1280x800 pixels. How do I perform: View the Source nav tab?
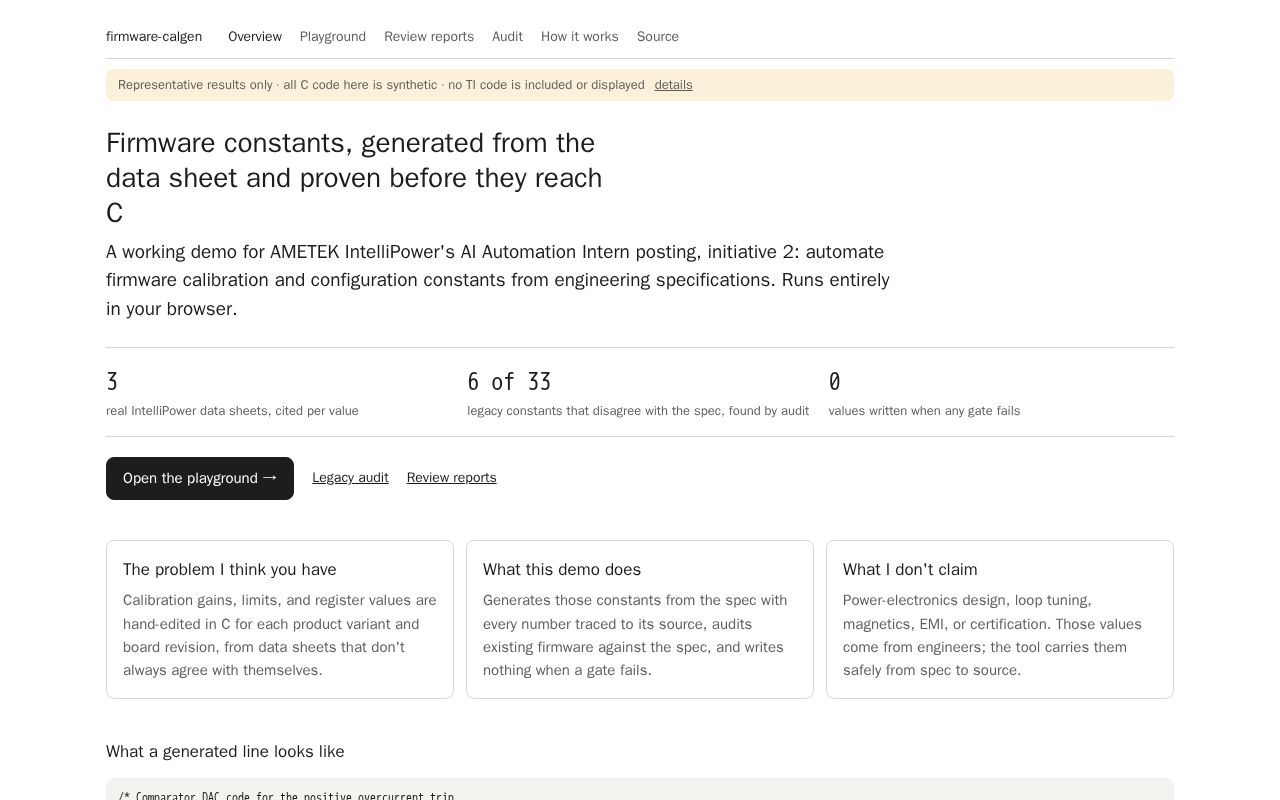pyautogui.click(x=658, y=37)
